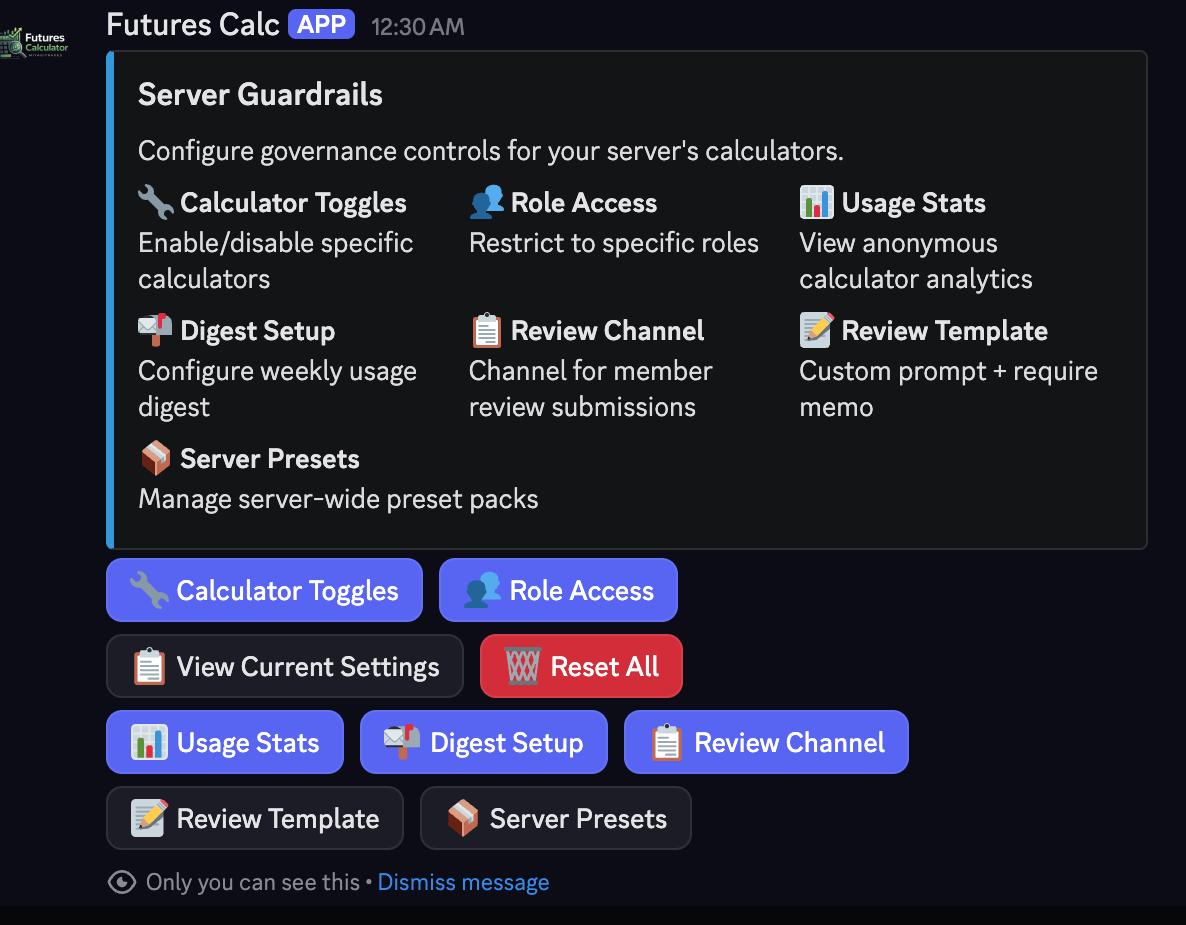The image size is (1186, 925).
Task: Click the bar chart icon in Usage Stats button
Action: [149, 742]
